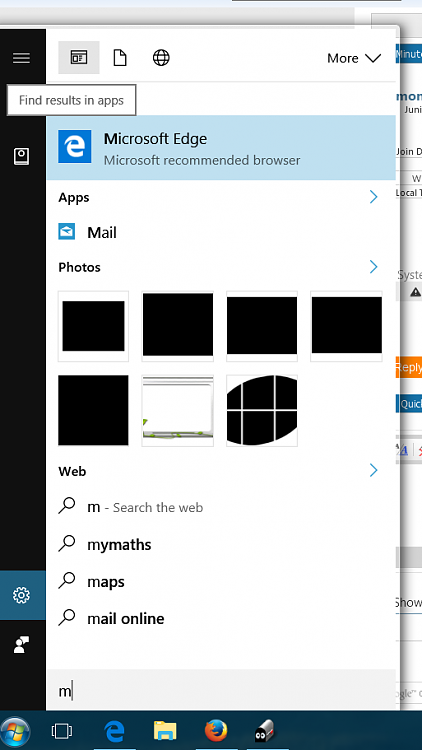Screen dimensions: 422x750
Task: Select 'm - Search the web' suggestion
Action: (x=221, y=507)
